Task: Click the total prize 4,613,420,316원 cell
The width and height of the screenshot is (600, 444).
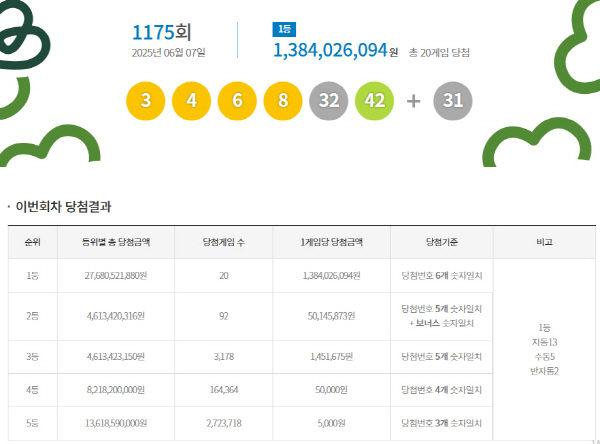Action: pos(116,316)
